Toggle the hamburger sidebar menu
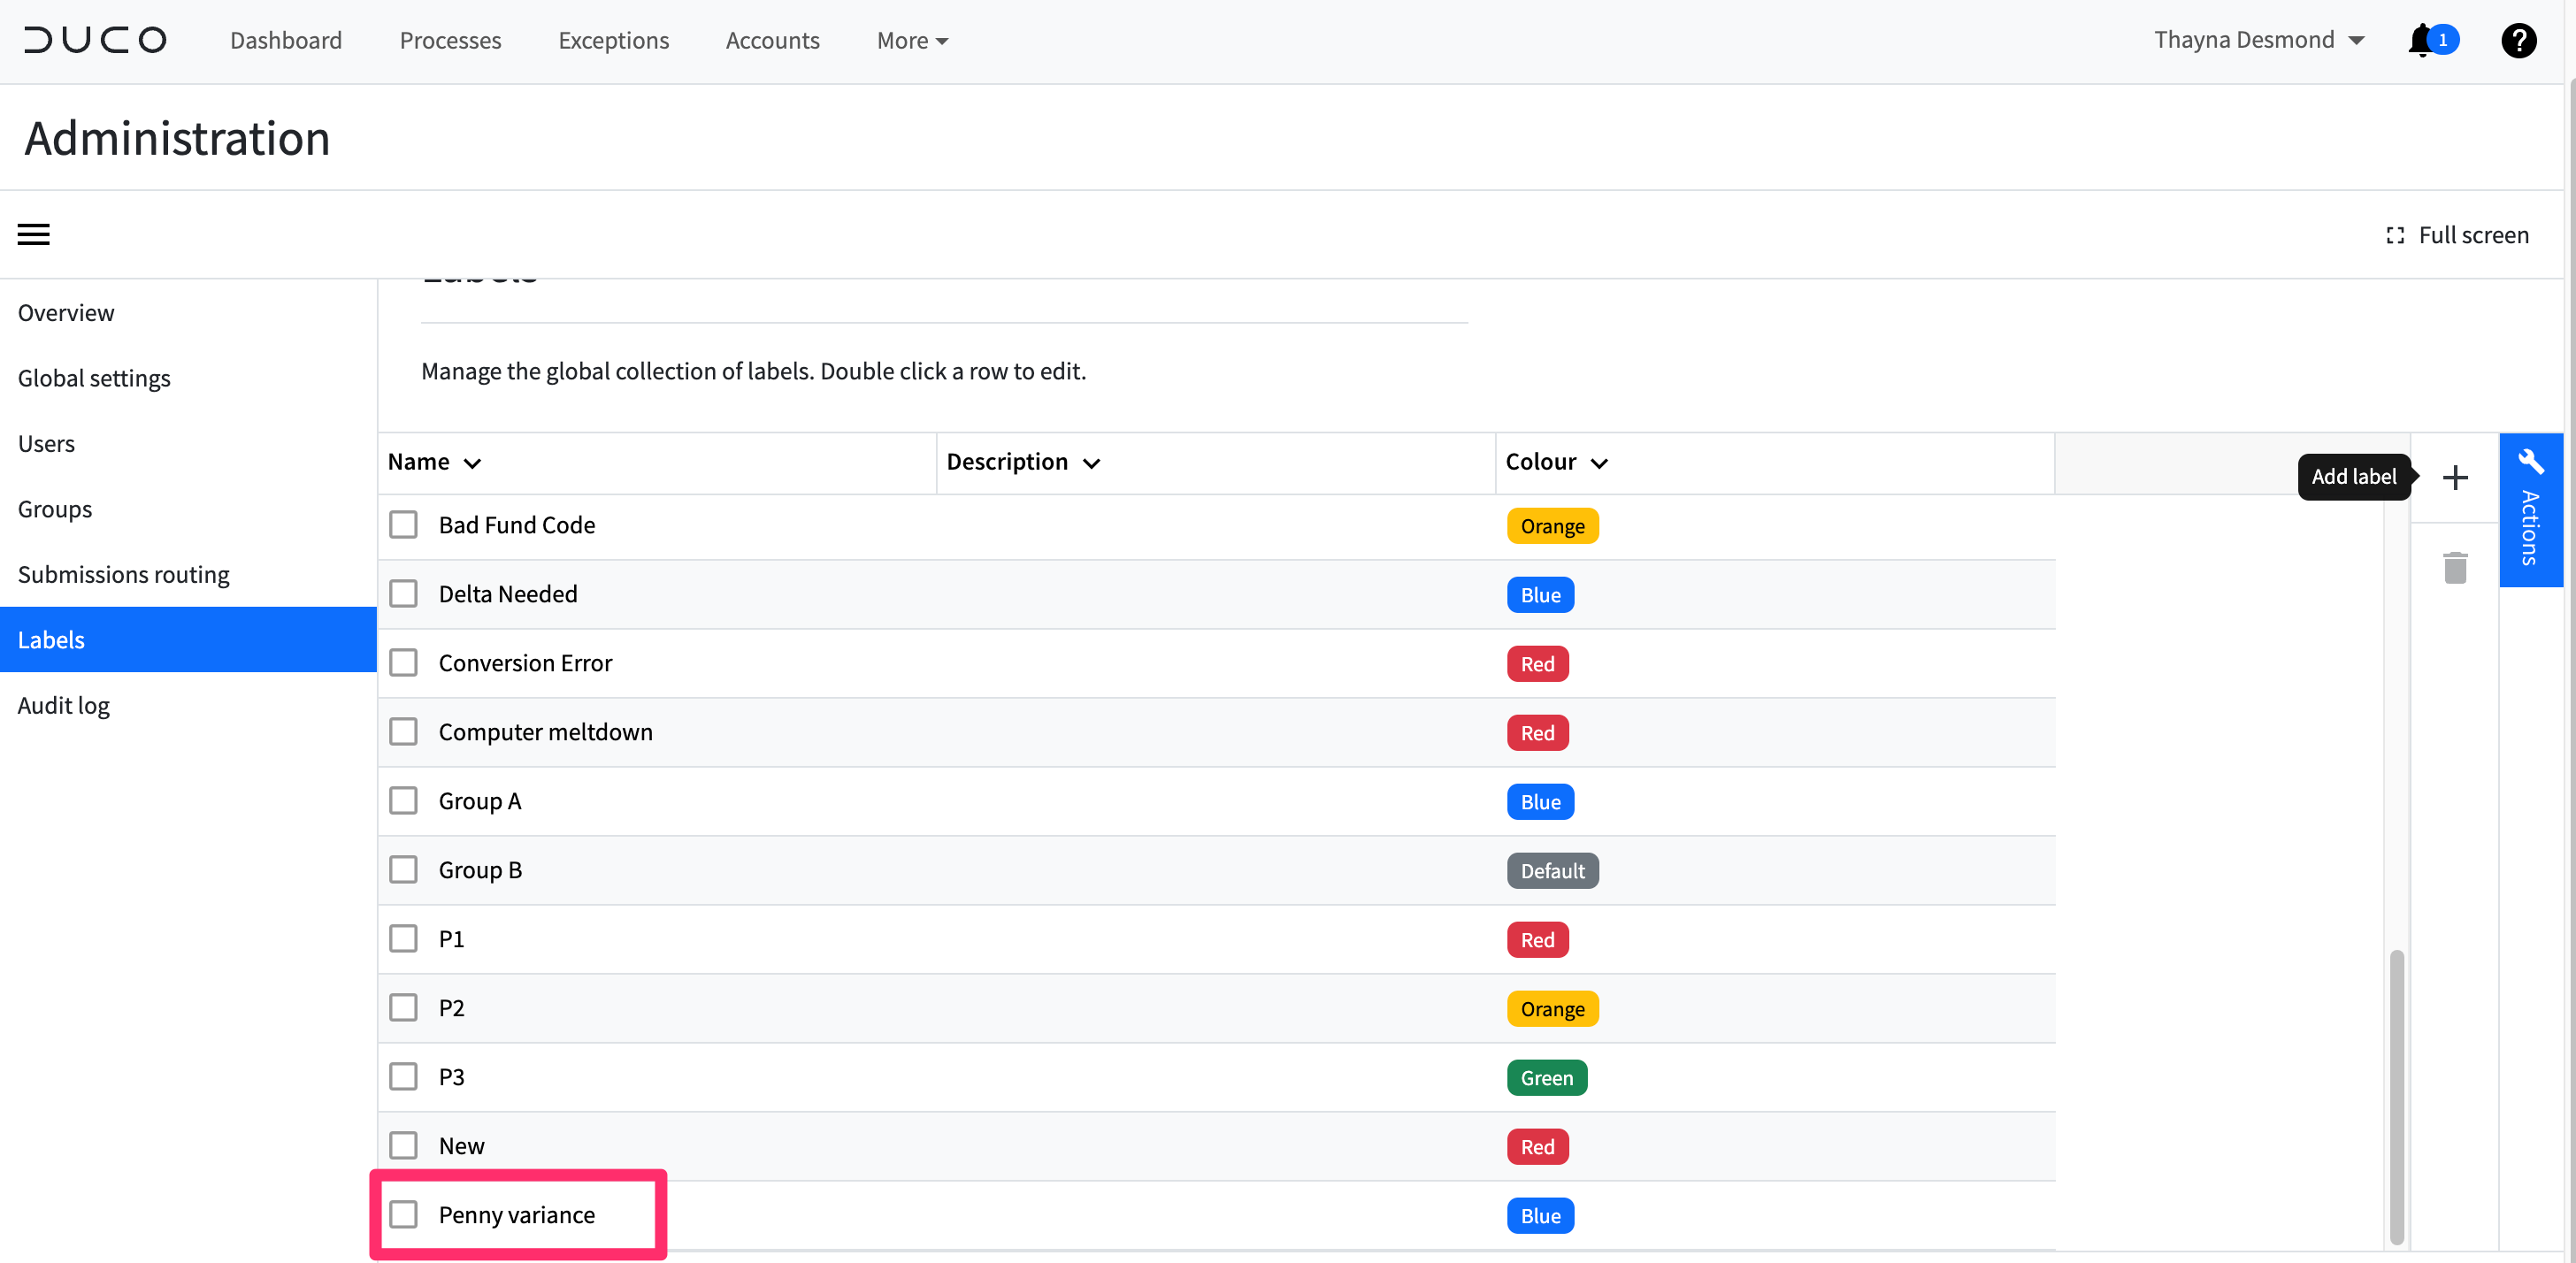The image size is (2576, 1263). [33, 234]
